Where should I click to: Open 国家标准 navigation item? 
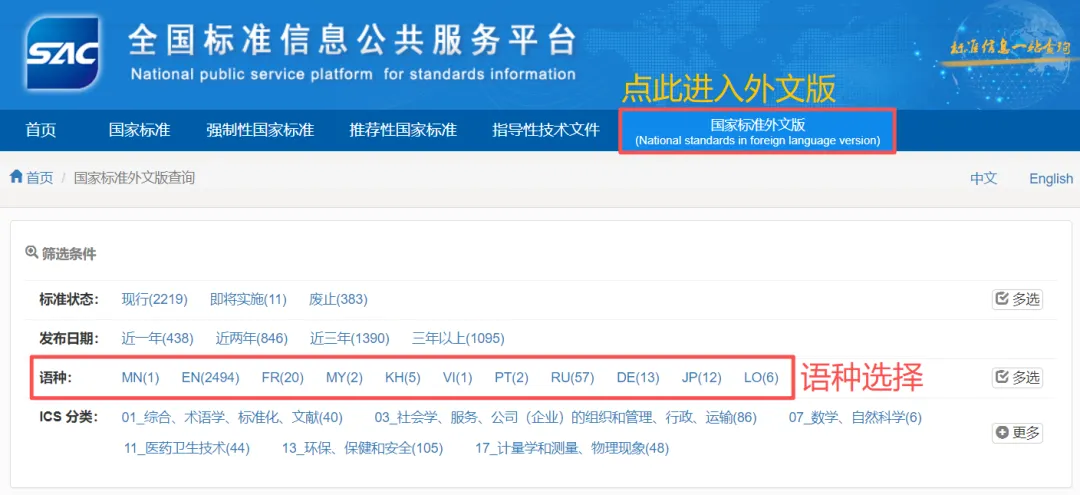(x=139, y=130)
